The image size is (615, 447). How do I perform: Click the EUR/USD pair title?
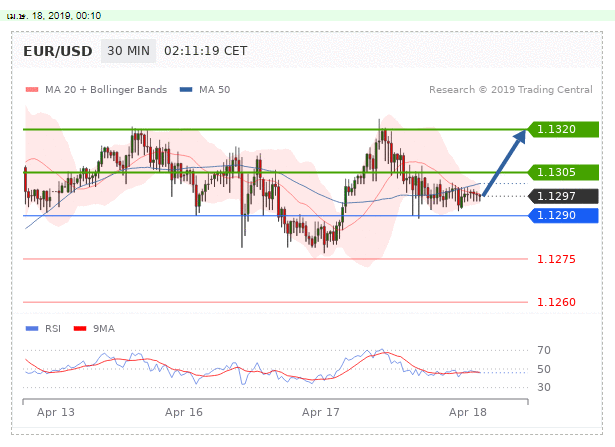[x=60, y=50]
